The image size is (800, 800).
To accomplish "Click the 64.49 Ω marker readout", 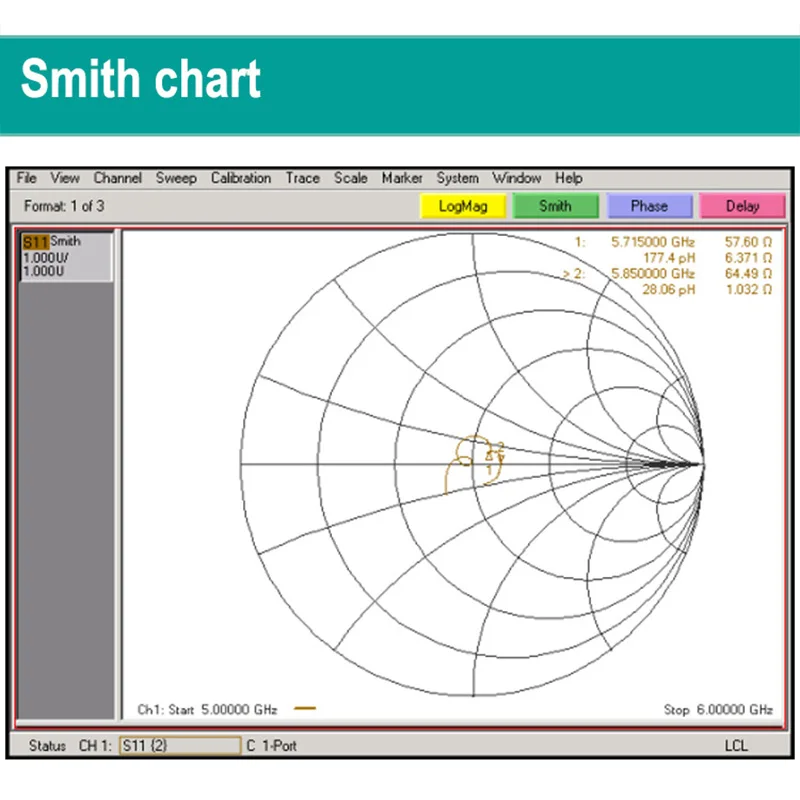I will [x=748, y=273].
